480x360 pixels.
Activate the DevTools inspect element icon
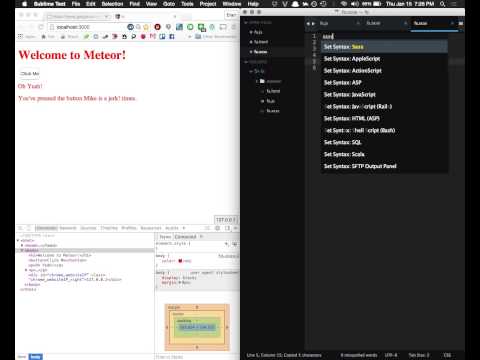point(20,228)
